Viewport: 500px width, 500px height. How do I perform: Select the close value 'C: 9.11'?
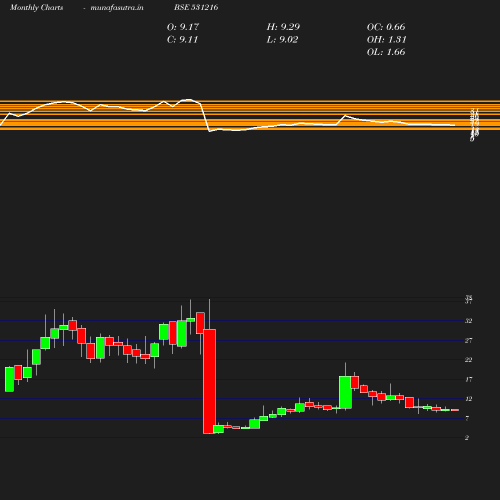click(182, 39)
